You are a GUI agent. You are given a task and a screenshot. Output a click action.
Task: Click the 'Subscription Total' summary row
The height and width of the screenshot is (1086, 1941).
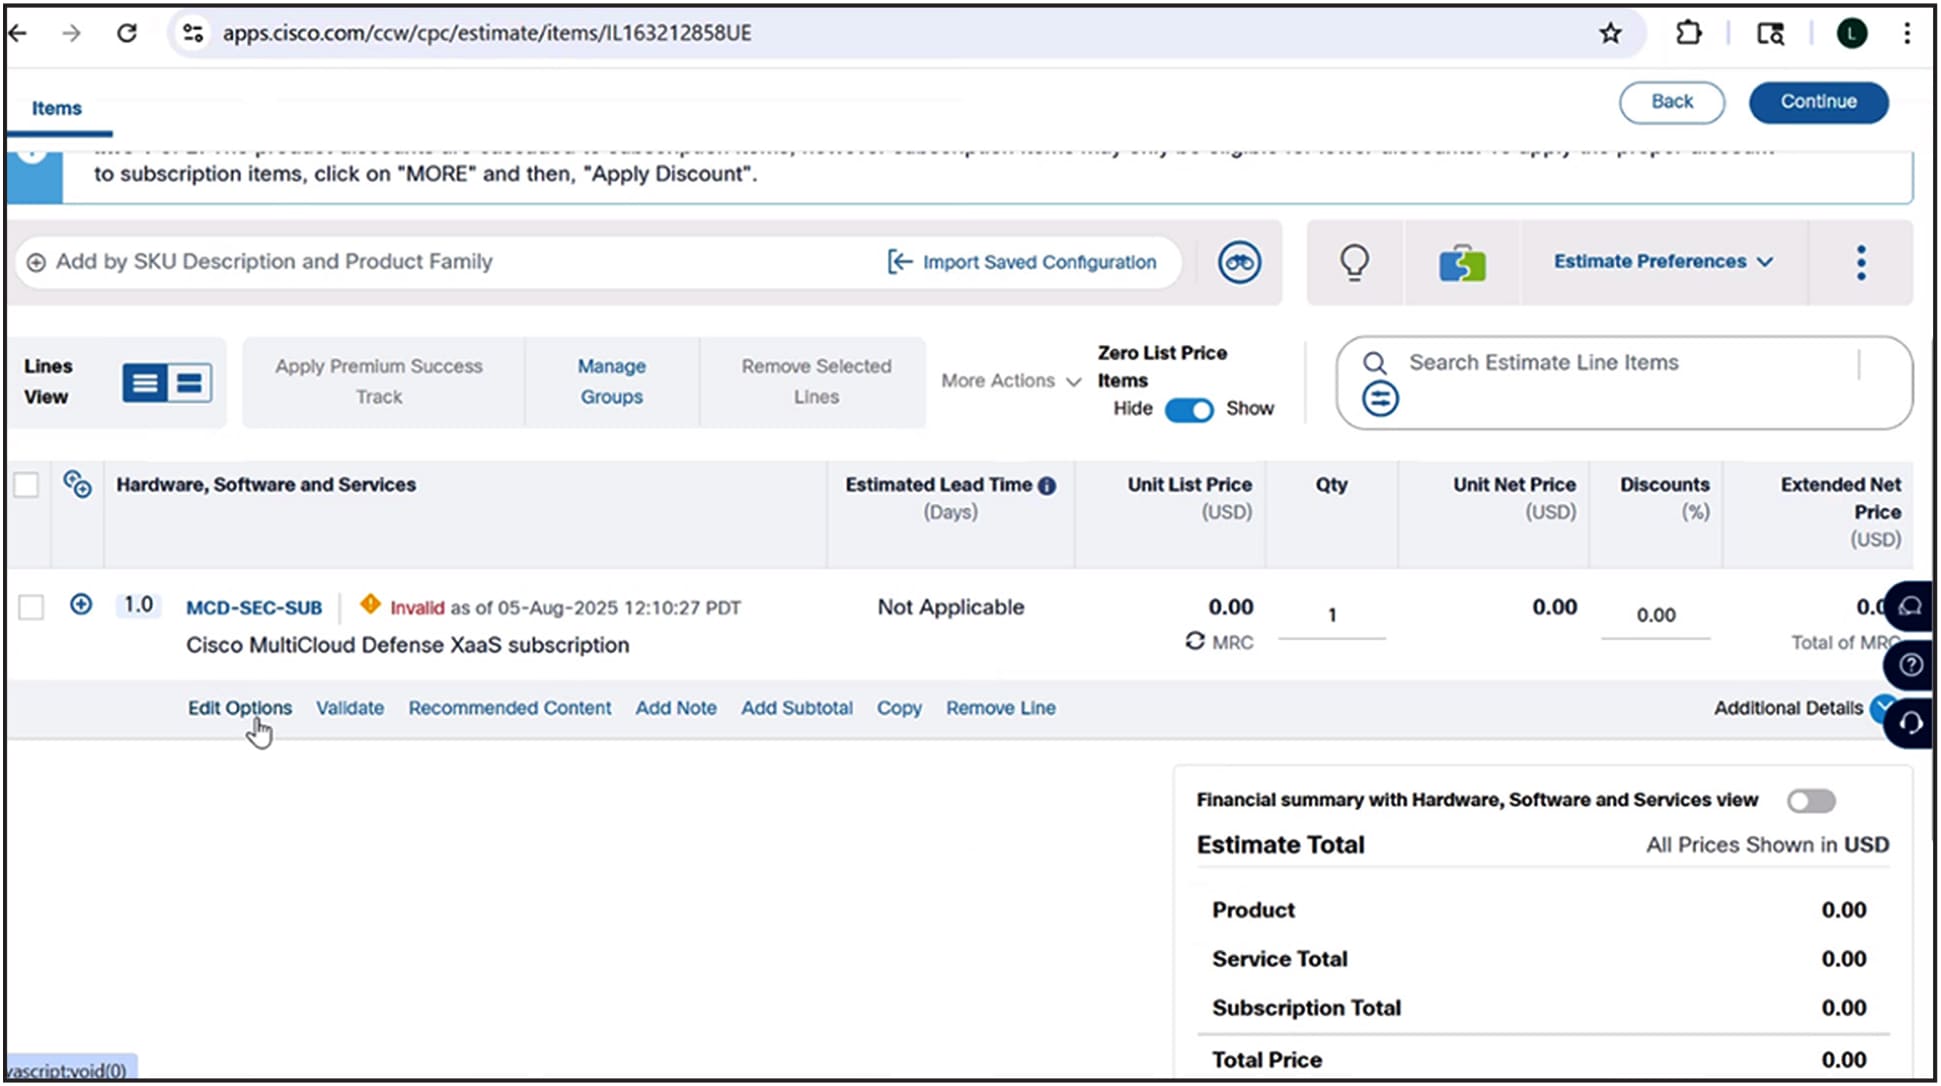pos(1541,1008)
